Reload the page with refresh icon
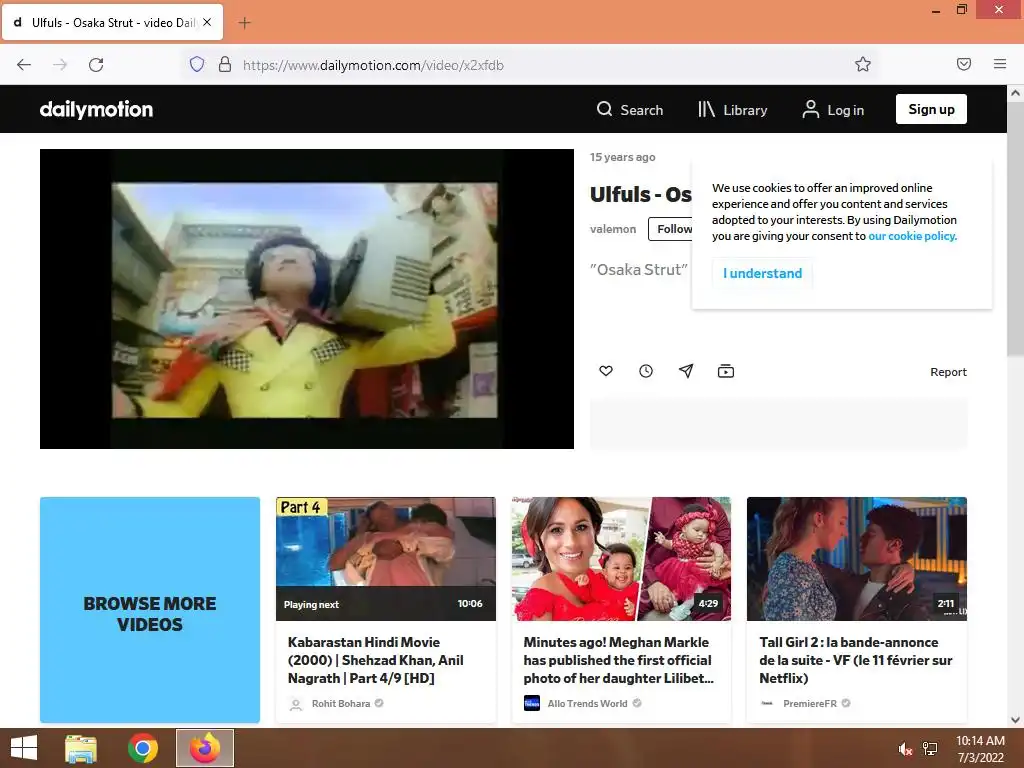Viewport: 1024px width, 768px height. [96, 65]
